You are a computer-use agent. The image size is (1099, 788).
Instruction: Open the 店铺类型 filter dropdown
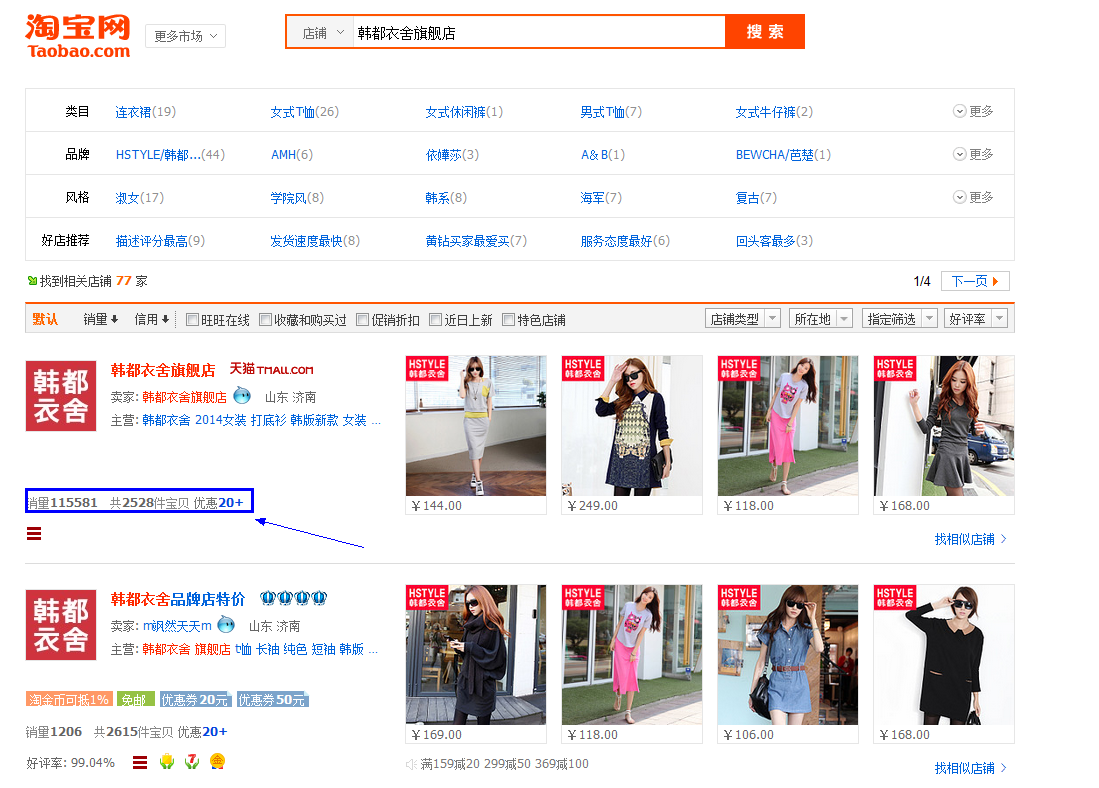[743, 319]
